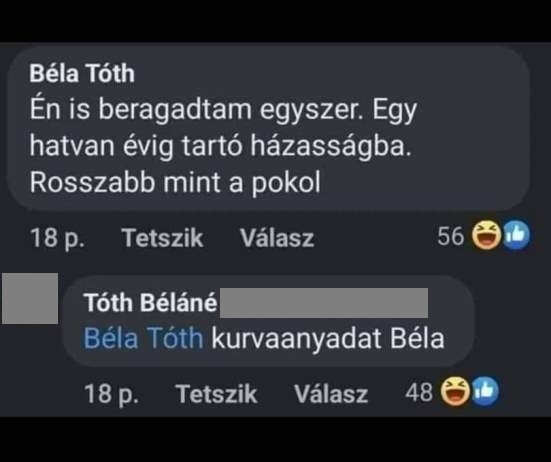Click the blue like icon on the Tóth Béláné reply
551x462 pixels.
coord(485,391)
